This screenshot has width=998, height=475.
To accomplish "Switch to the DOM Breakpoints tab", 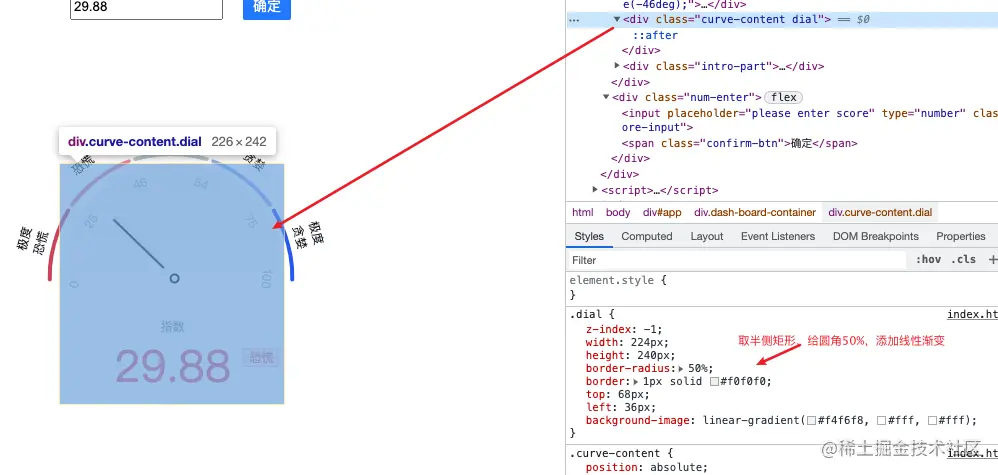I will tap(876, 236).
